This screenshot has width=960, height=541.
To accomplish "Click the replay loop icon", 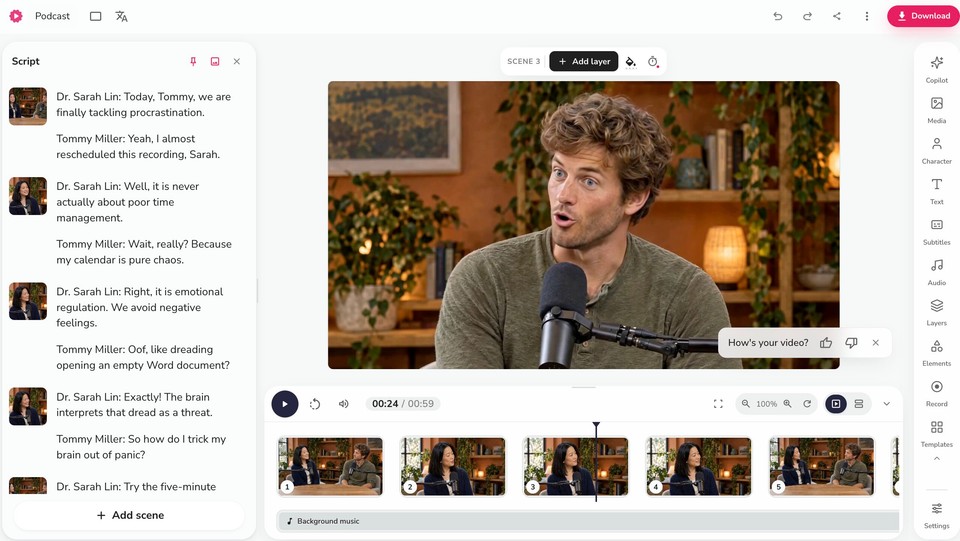I will (x=315, y=404).
